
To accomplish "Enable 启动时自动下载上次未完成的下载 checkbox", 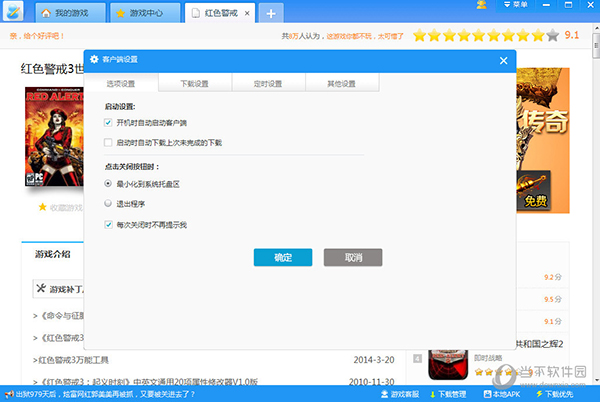I will tap(108, 143).
